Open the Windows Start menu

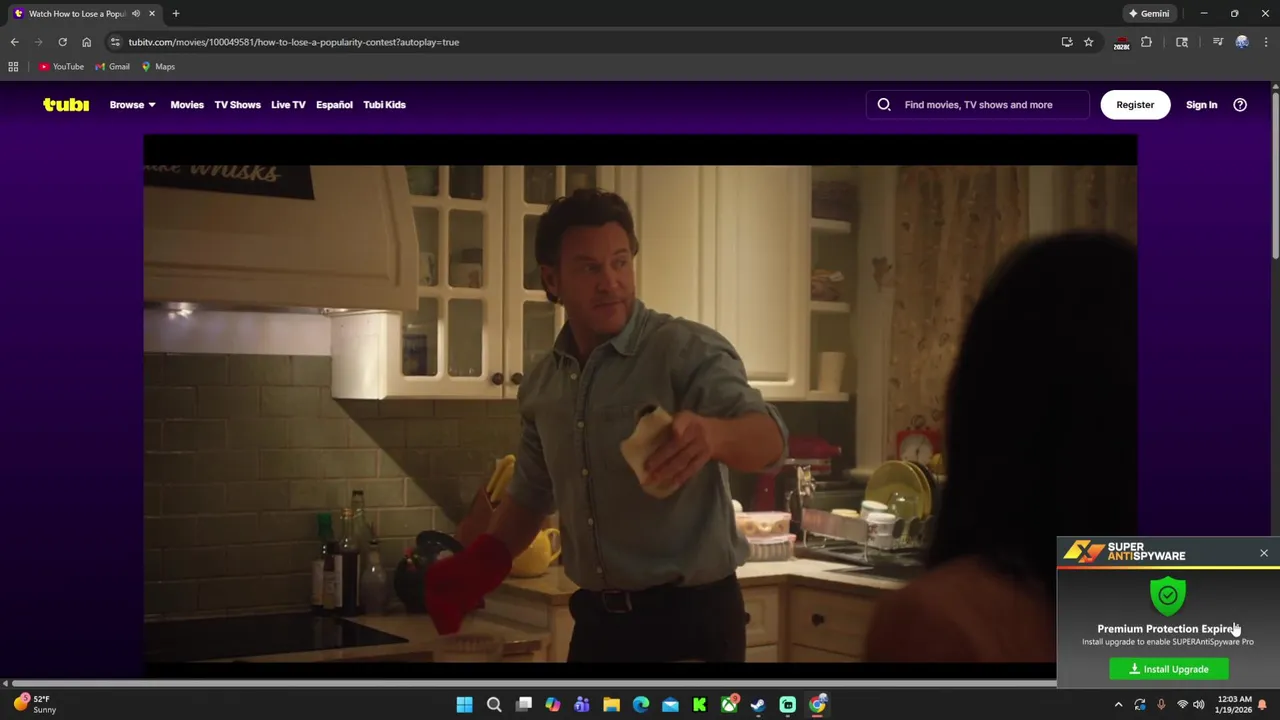click(x=464, y=705)
